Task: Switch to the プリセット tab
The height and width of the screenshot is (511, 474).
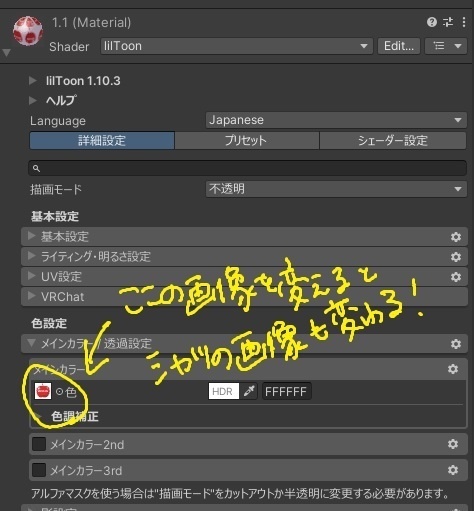Action: (x=247, y=140)
